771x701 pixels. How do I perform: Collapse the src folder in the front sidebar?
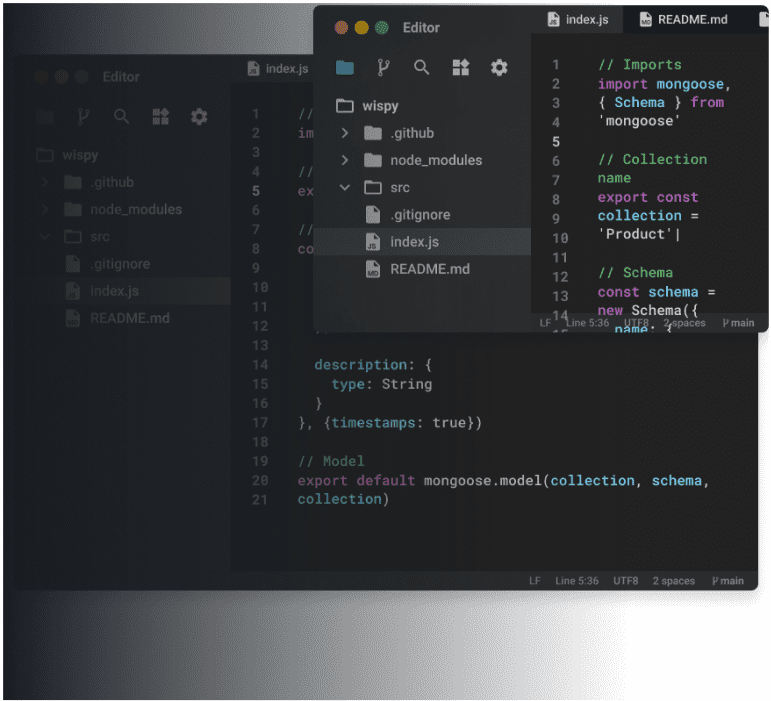coord(345,187)
